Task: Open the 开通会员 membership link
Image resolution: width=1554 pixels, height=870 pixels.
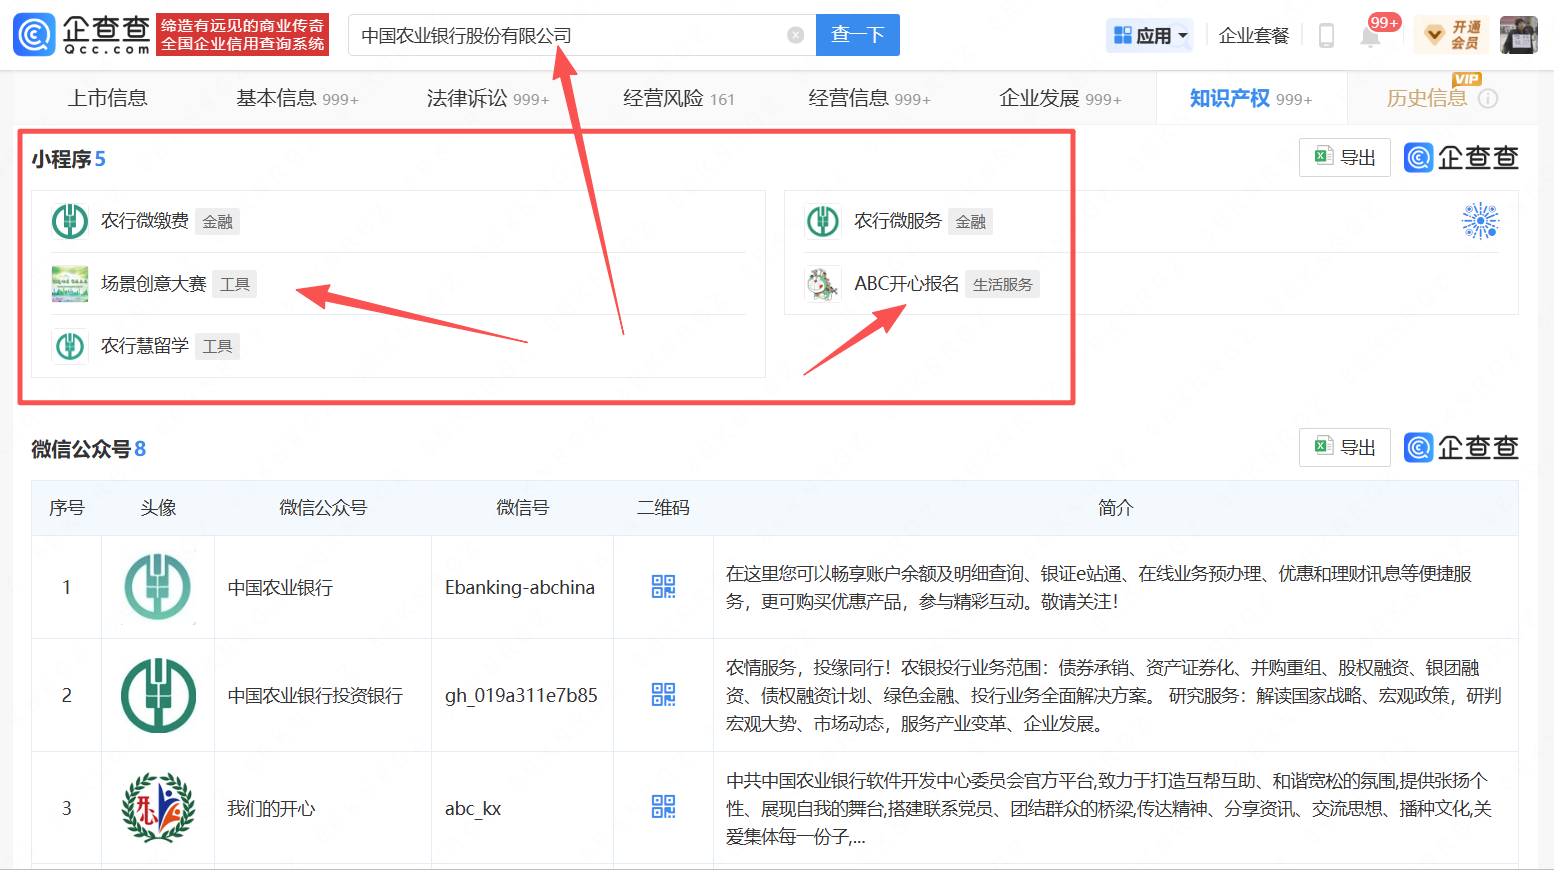Action: click(1450, 34)
